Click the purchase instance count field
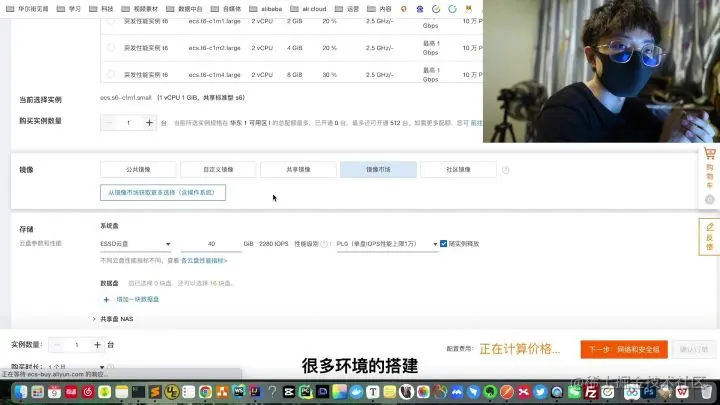Viewport: 720px width, 405px height. click(x=129, y=123)
